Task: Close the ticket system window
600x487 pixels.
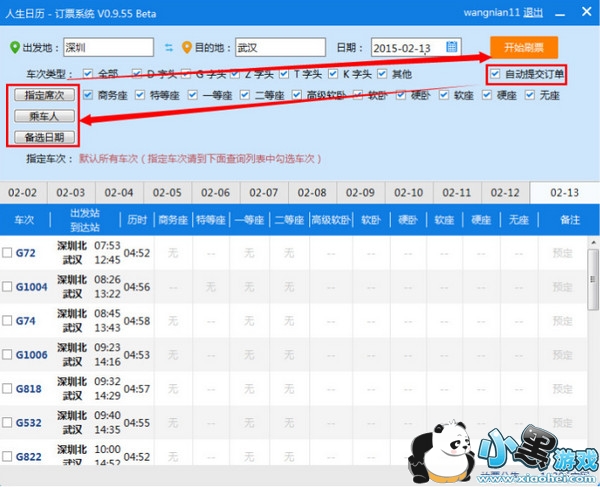Action: point(587,11)
